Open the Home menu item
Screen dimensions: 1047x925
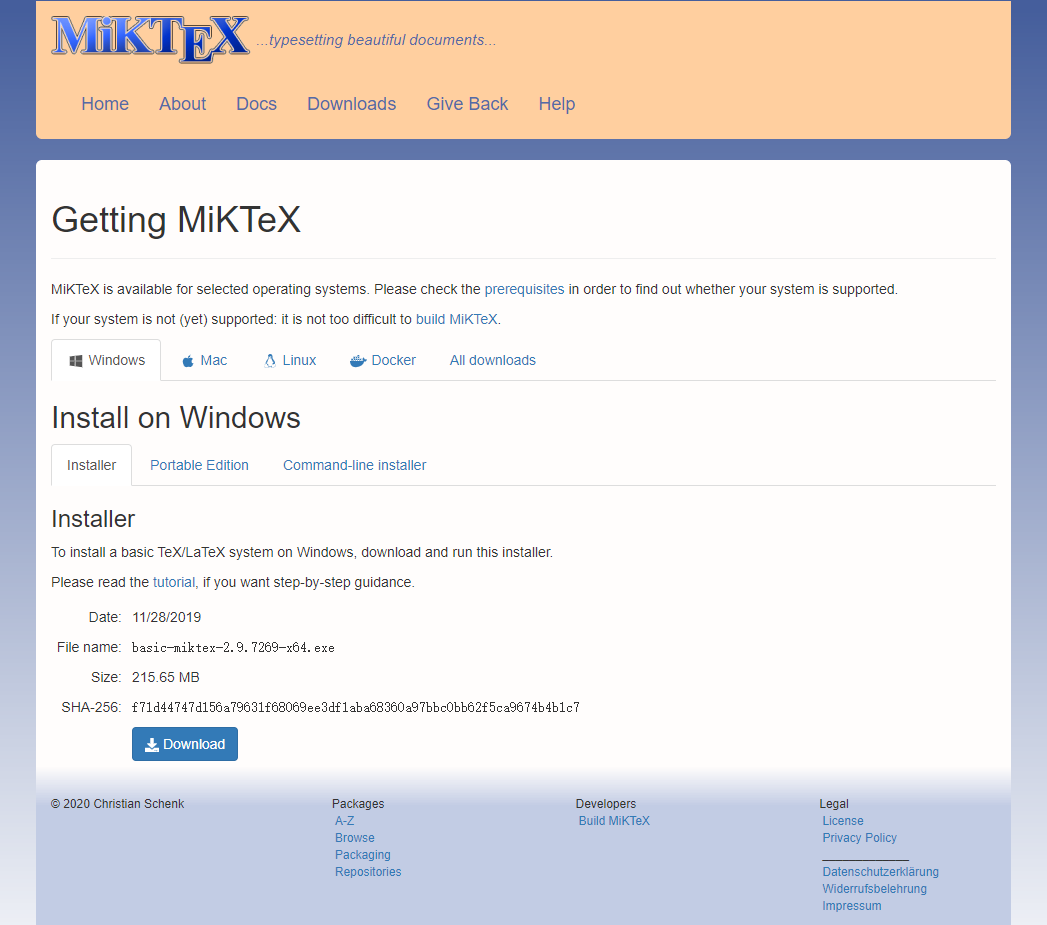click(105, 104)
